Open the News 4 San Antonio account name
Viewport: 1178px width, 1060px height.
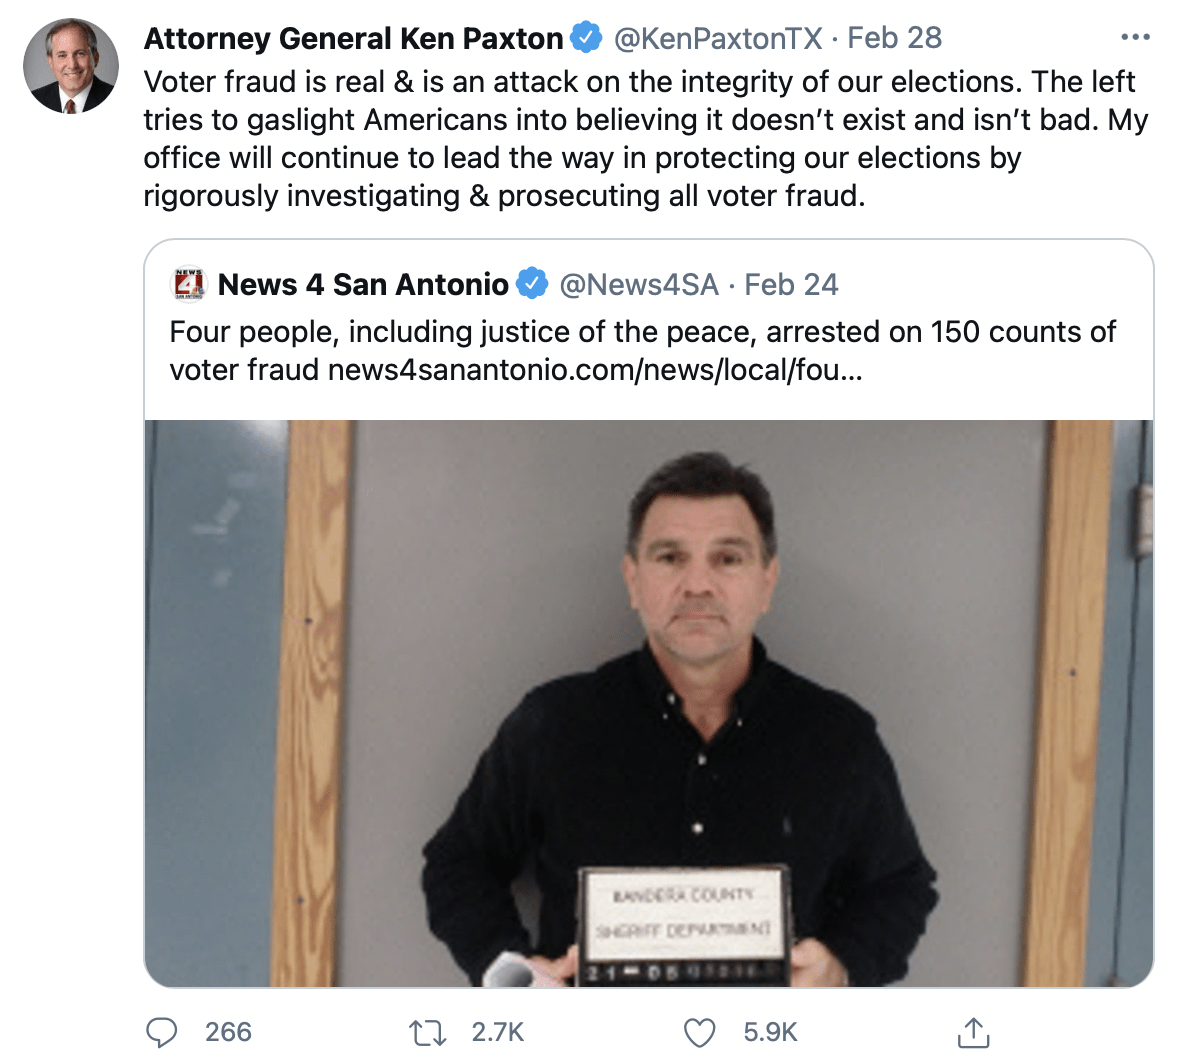coord(363,285)
